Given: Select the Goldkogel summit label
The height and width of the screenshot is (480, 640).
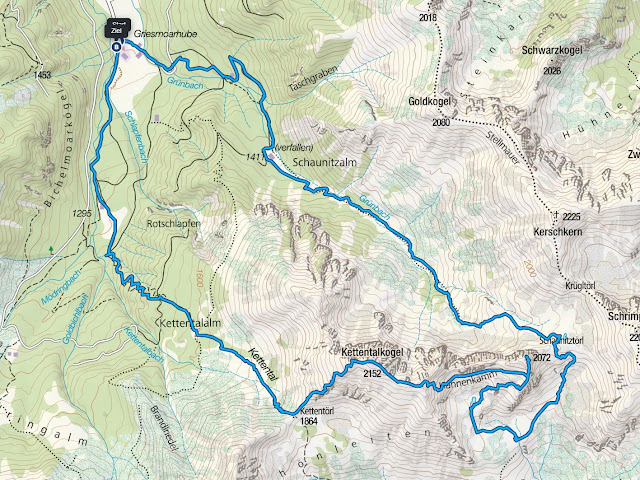Looking at the screenshot, I should click(x=429, y=101).
